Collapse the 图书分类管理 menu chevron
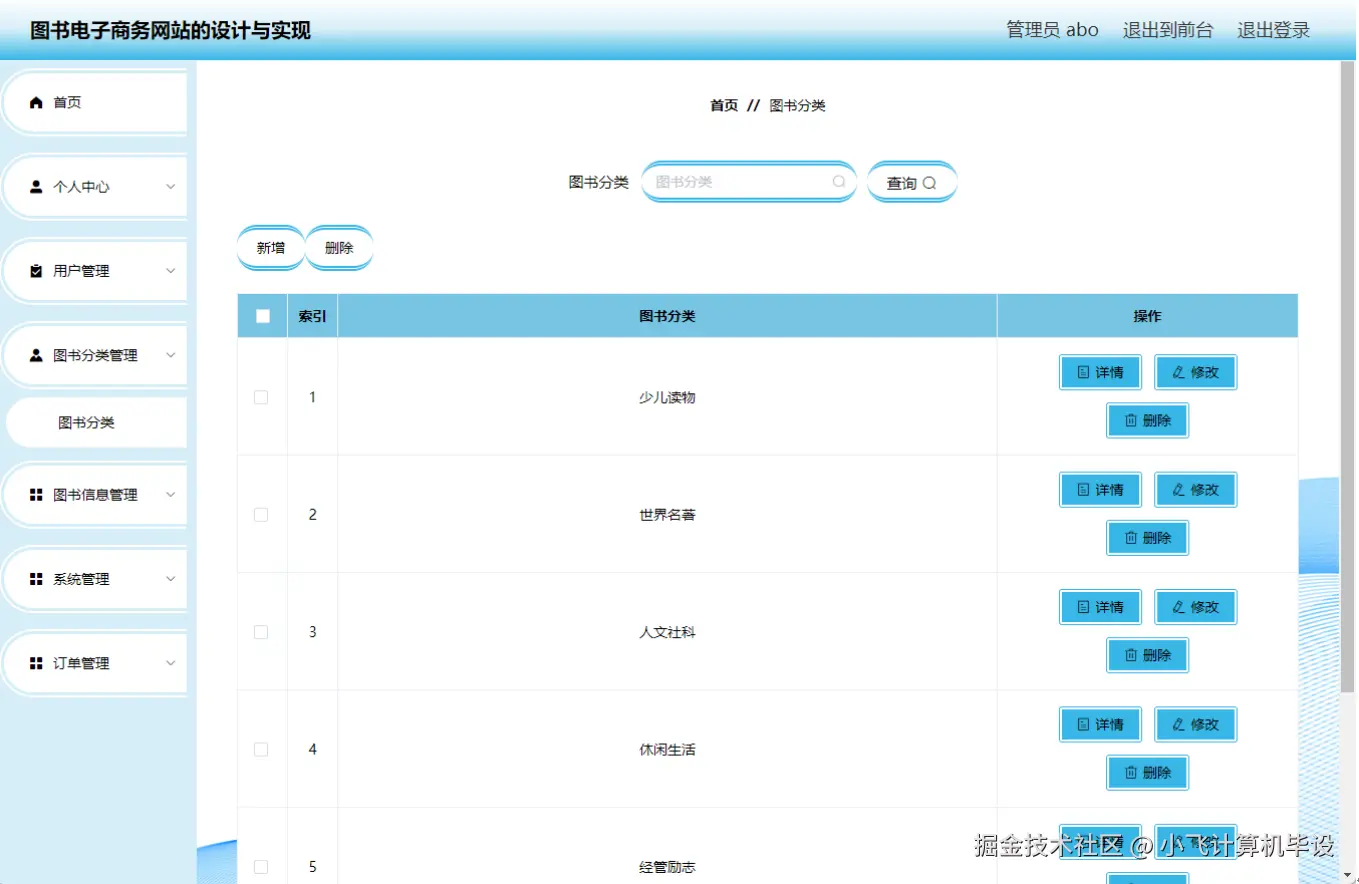Image resolution: width=1359 pixels, height=884 pixels. (x=170, y=355)
